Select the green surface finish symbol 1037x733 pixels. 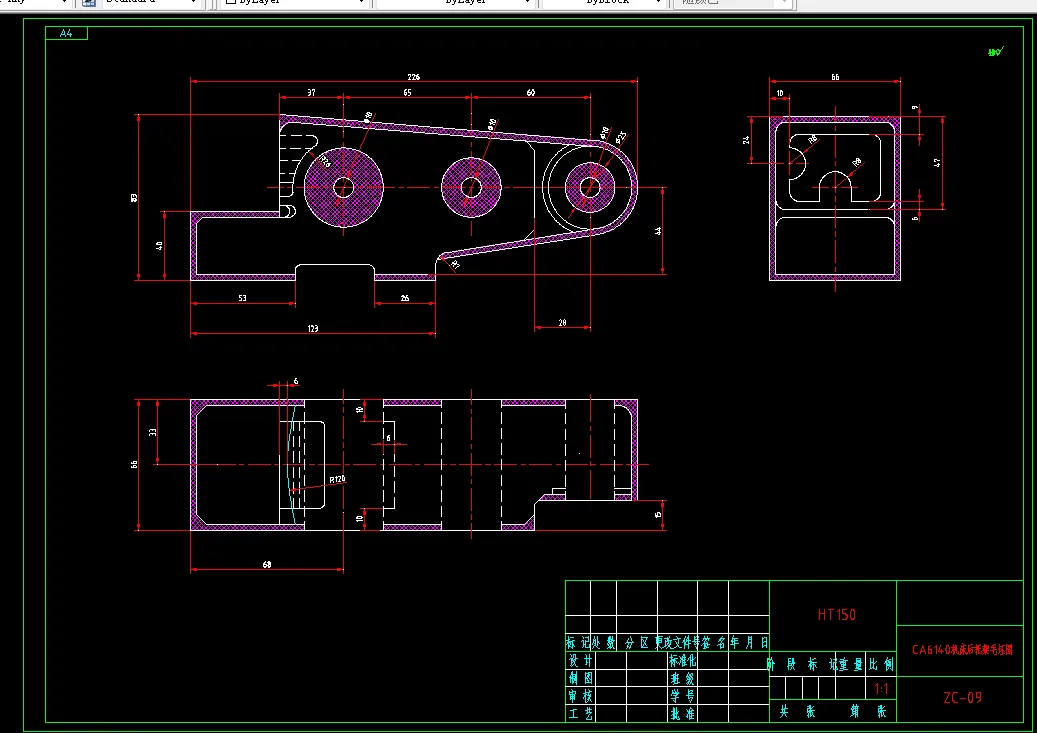[996, 51]
